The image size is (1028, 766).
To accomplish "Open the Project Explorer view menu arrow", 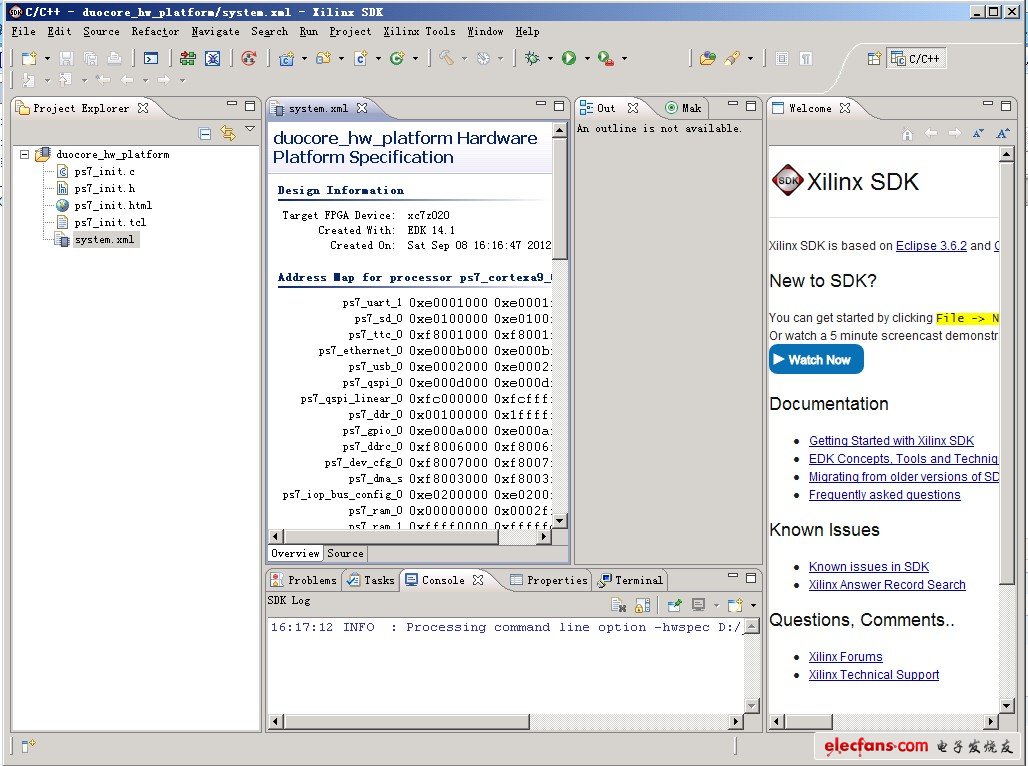I will click(x=250, y=130).
